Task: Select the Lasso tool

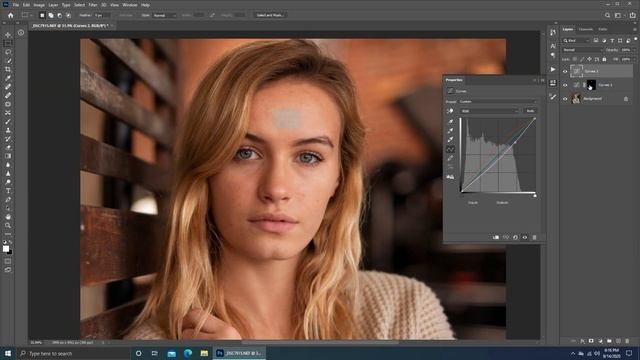Action: [8, 52]
